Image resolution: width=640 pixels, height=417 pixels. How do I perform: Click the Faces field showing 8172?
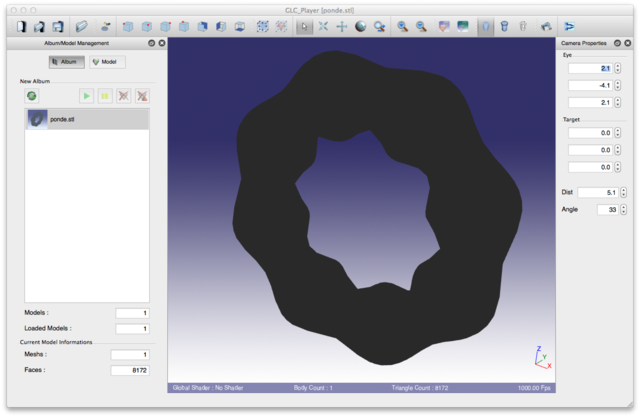(x=130, y=370)
